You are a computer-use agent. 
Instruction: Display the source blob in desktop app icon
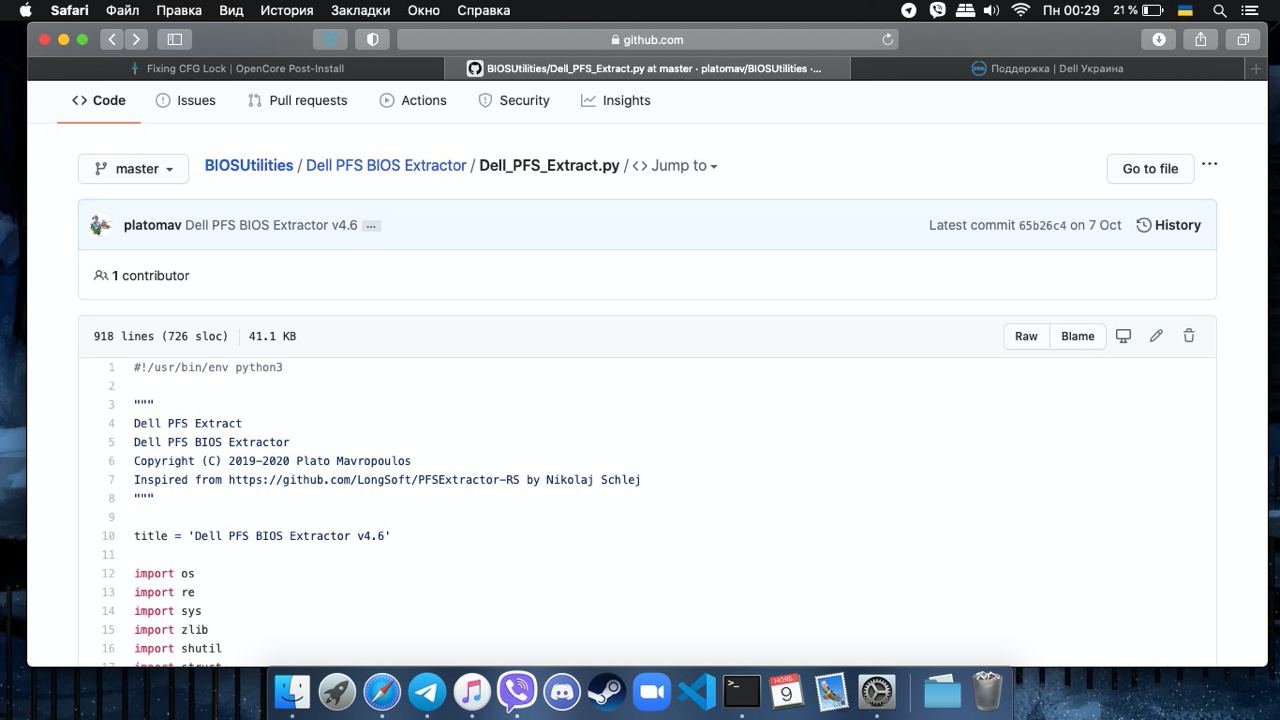[1123, 336]
